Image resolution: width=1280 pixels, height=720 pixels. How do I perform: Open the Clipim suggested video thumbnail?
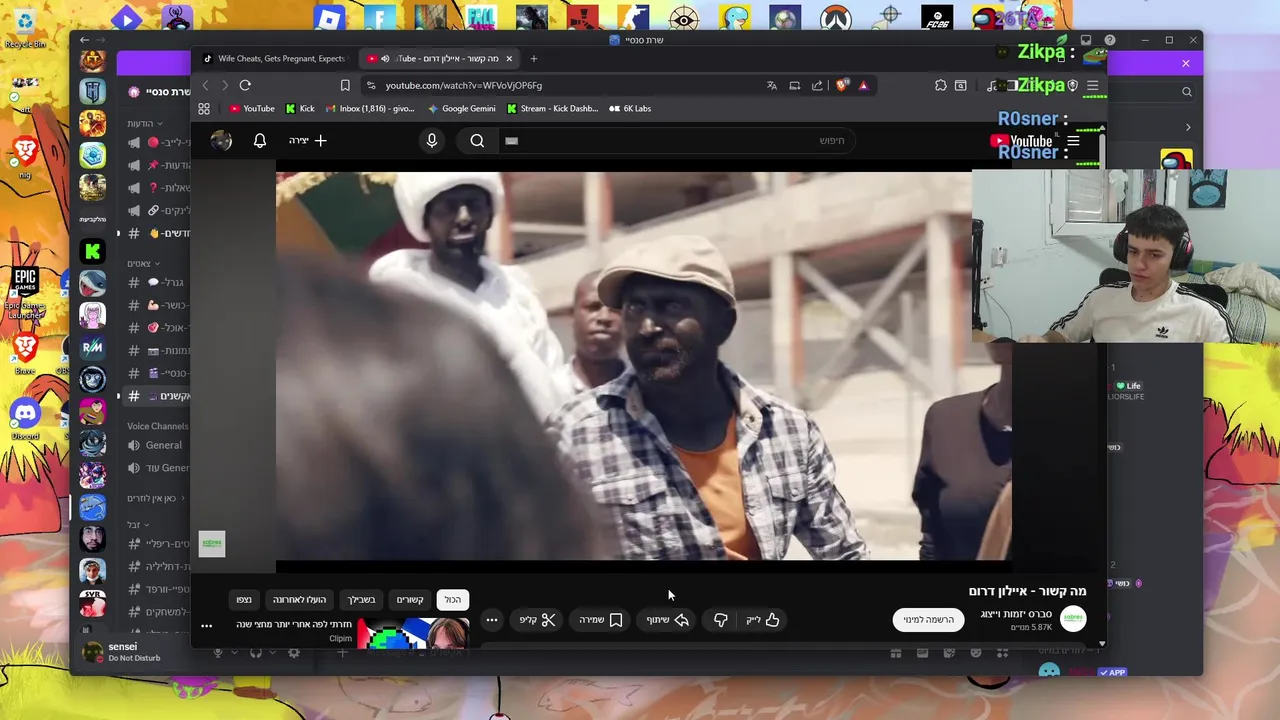click(x=413, y=634)
